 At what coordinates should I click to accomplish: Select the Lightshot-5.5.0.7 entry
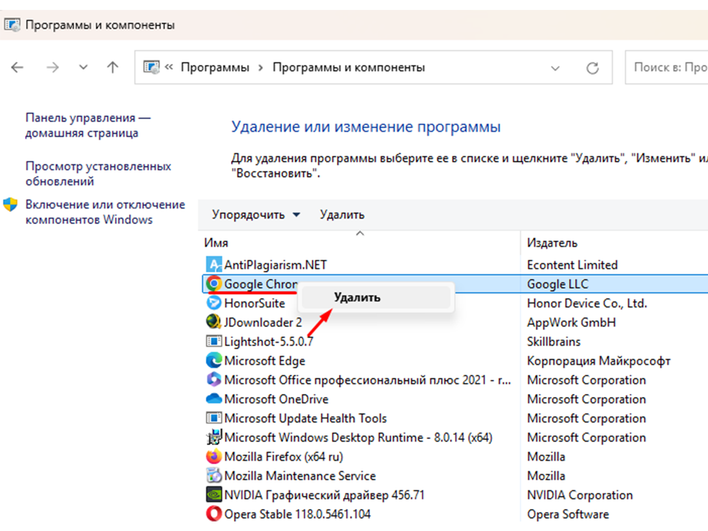coord(268,341)
